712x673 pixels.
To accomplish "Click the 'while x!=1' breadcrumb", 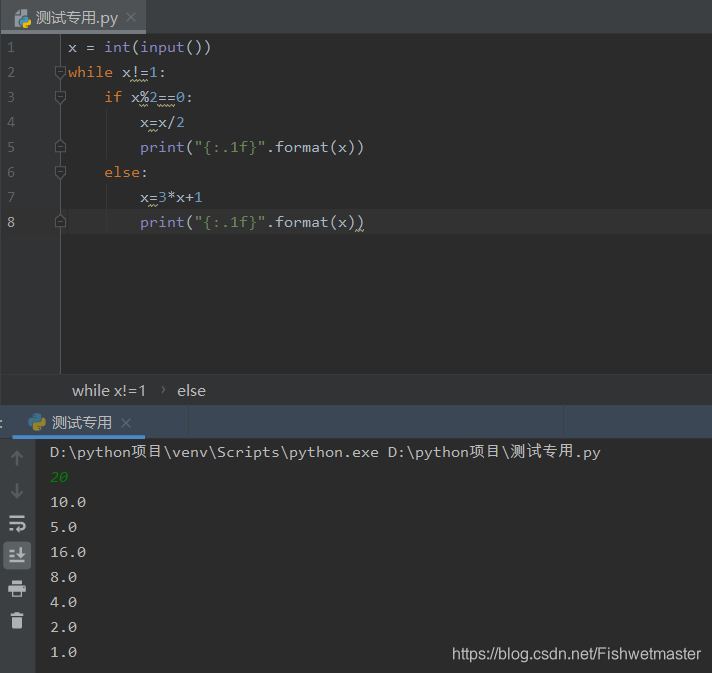I will click(109, 391).
